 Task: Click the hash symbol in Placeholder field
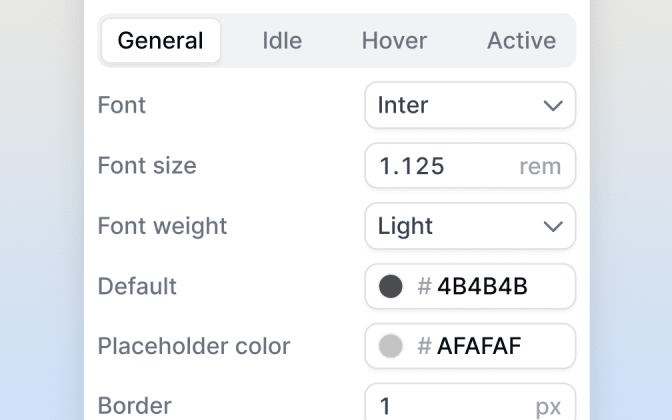pyautogui.click(x=424, y=346)
